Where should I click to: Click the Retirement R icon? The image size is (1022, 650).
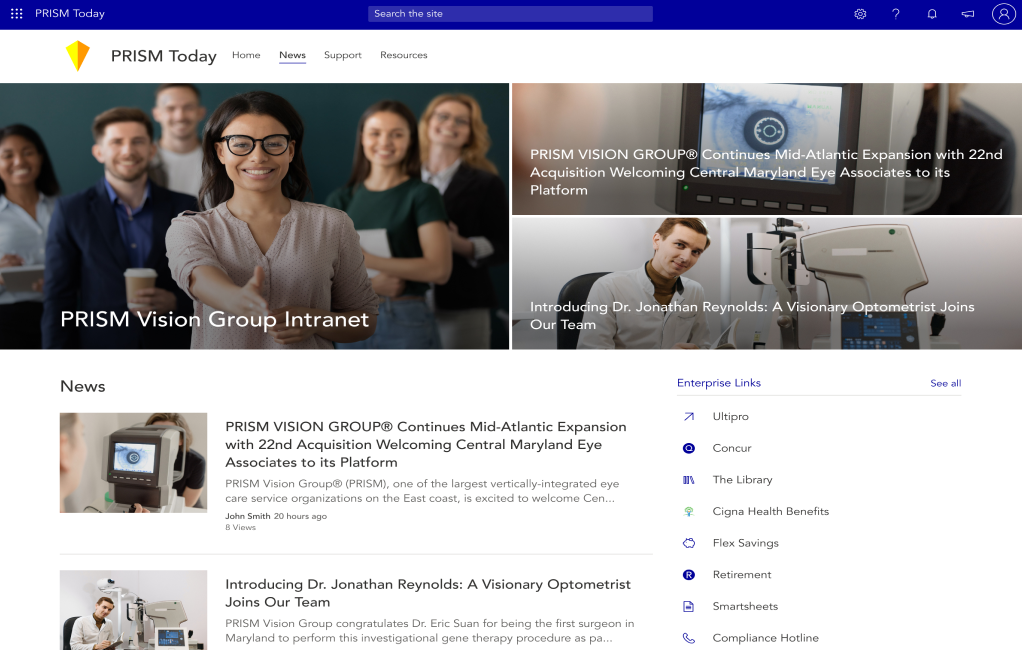pos(689,575)
